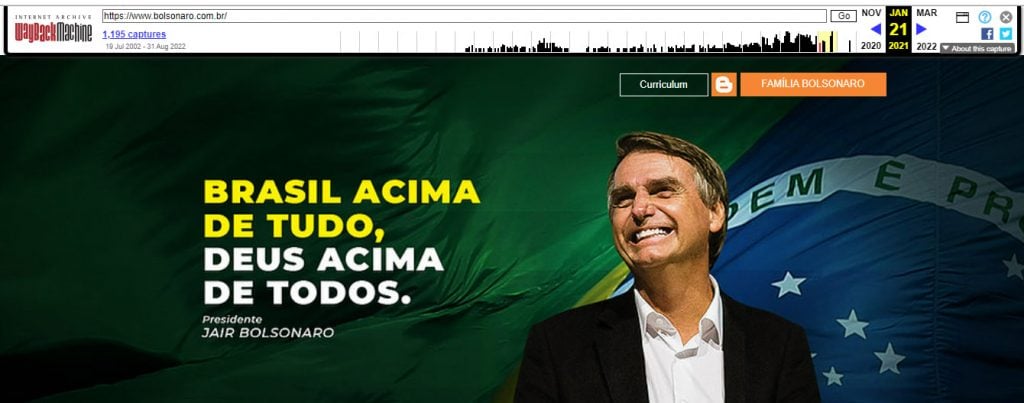Open the Wayback help question-mark icon
Screen dimensions: 1024x403
pyautogui.click(x=985, y=17)
